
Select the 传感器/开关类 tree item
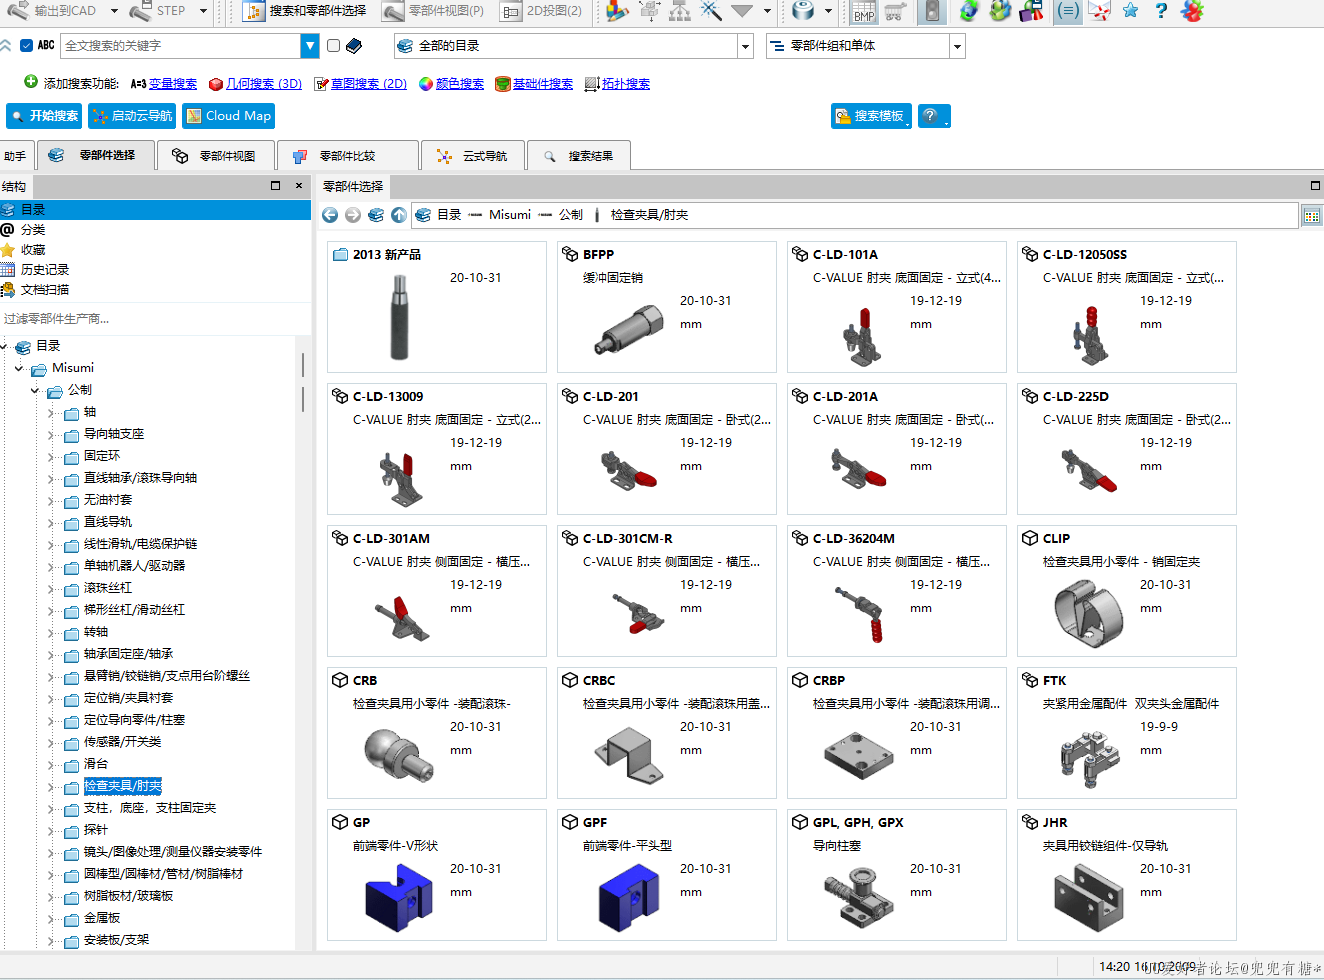122,742
